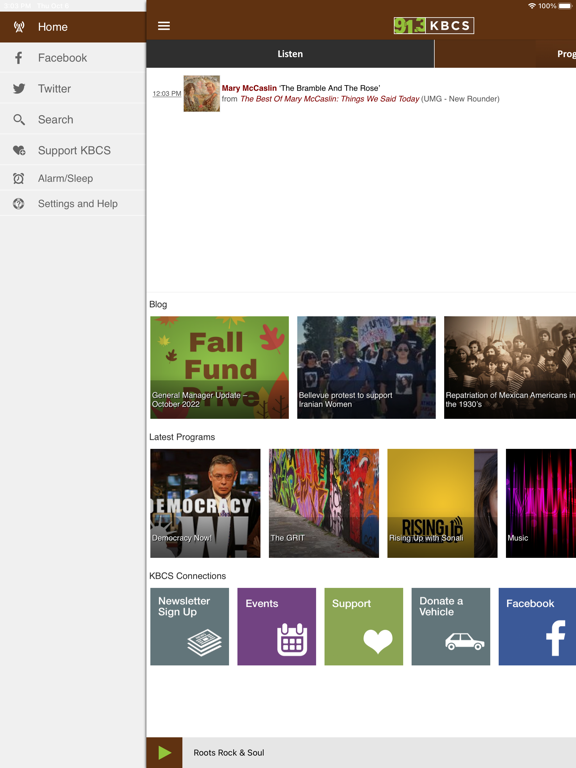Screen dimensions: 576x768
Task: Click the Home antenna icon
Action: [19, 27]
